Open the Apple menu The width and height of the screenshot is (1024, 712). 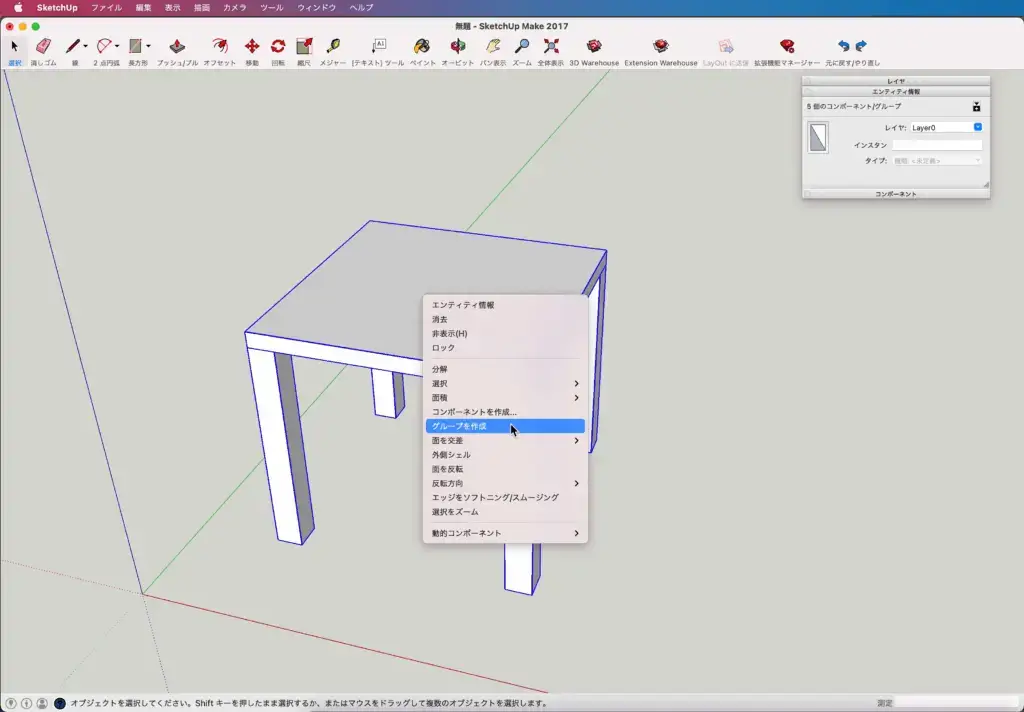(x=18, y=8)
